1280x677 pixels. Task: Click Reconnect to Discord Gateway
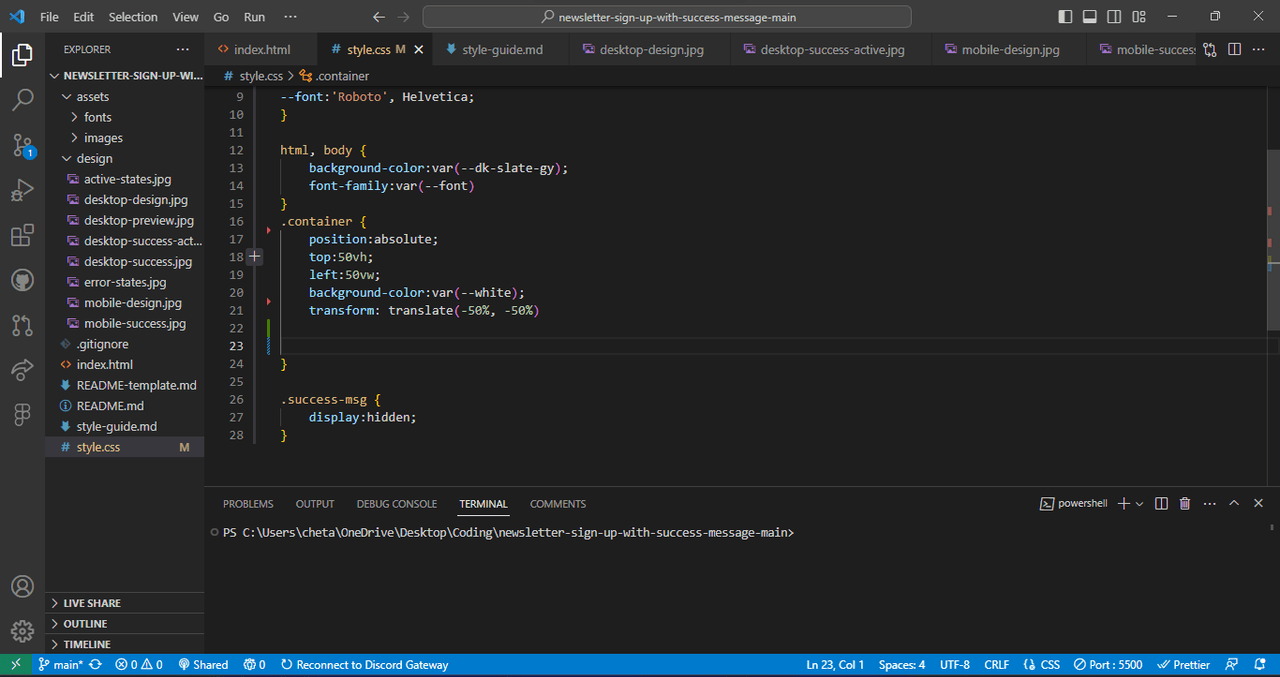click(x=365, y=665)
